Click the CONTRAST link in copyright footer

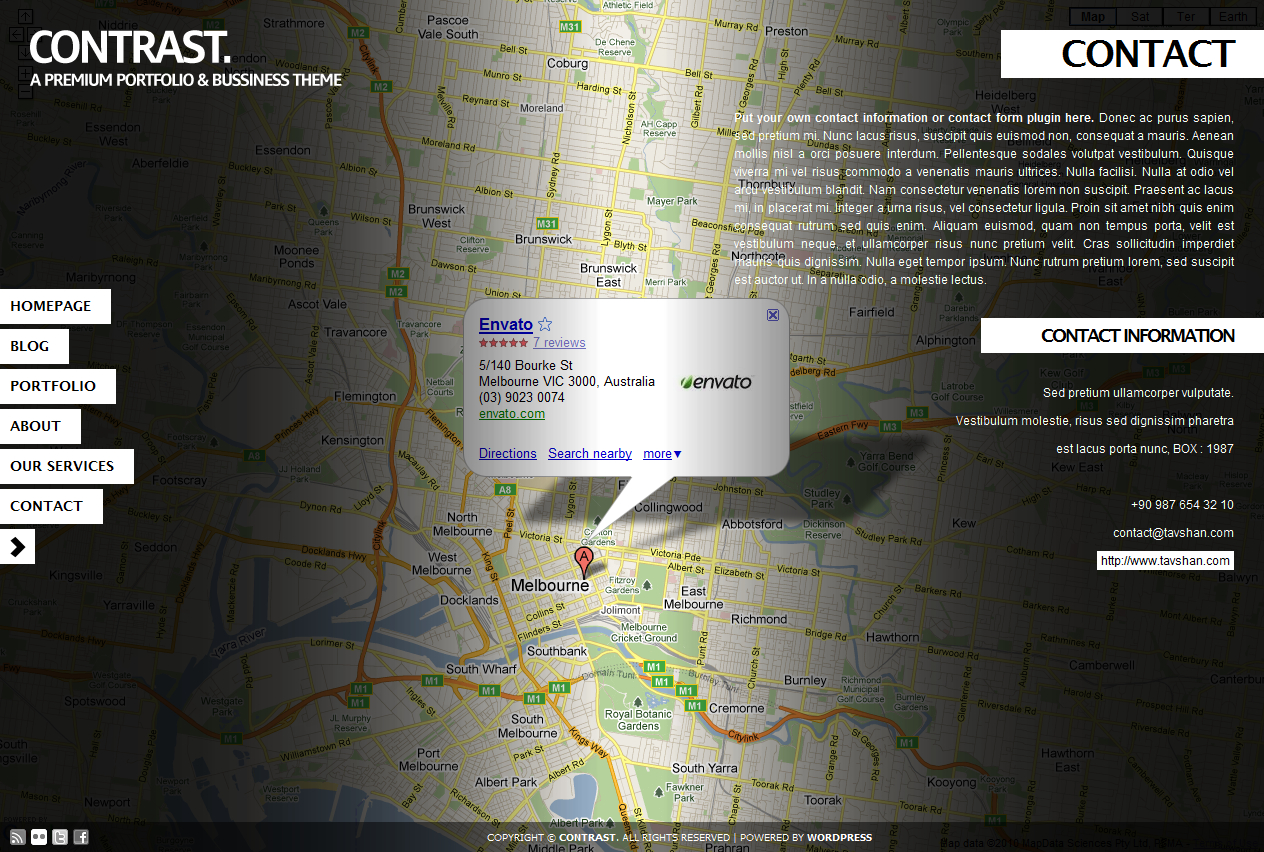[587, 838]
